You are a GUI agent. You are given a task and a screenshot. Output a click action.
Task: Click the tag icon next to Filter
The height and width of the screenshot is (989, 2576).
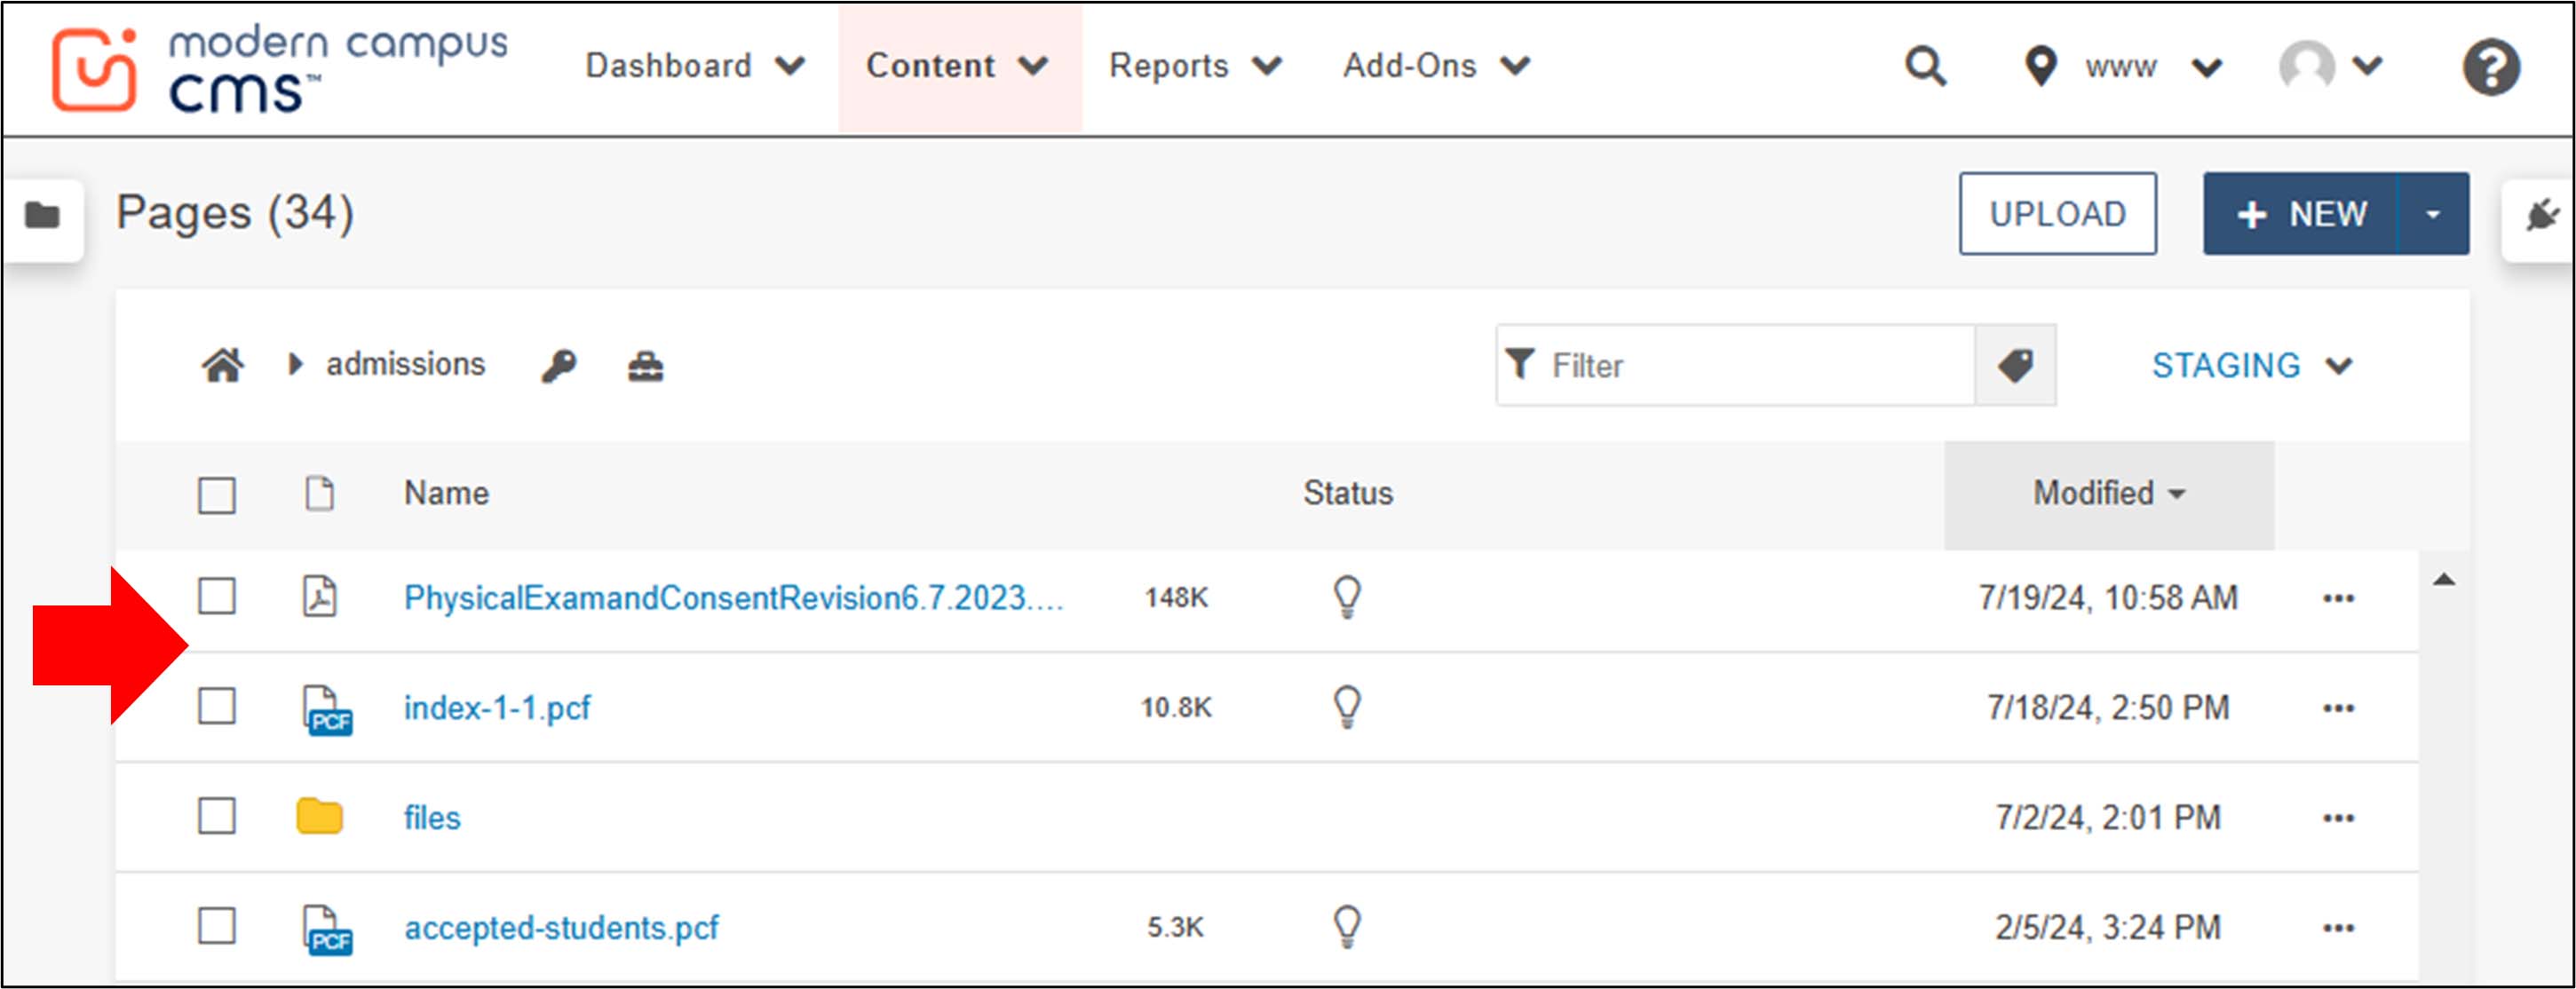pyautogui.click(x=2016, y=364)
